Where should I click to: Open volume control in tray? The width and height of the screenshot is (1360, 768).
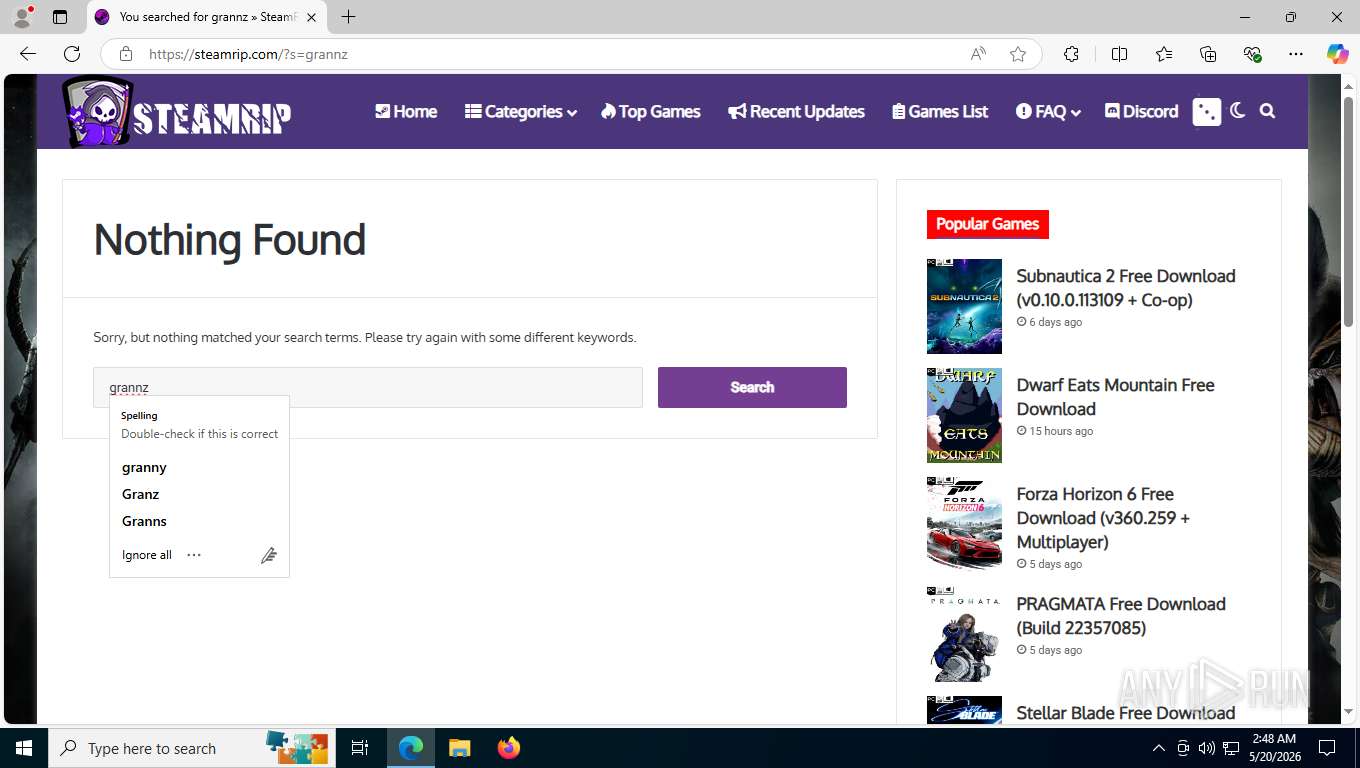1207,748
